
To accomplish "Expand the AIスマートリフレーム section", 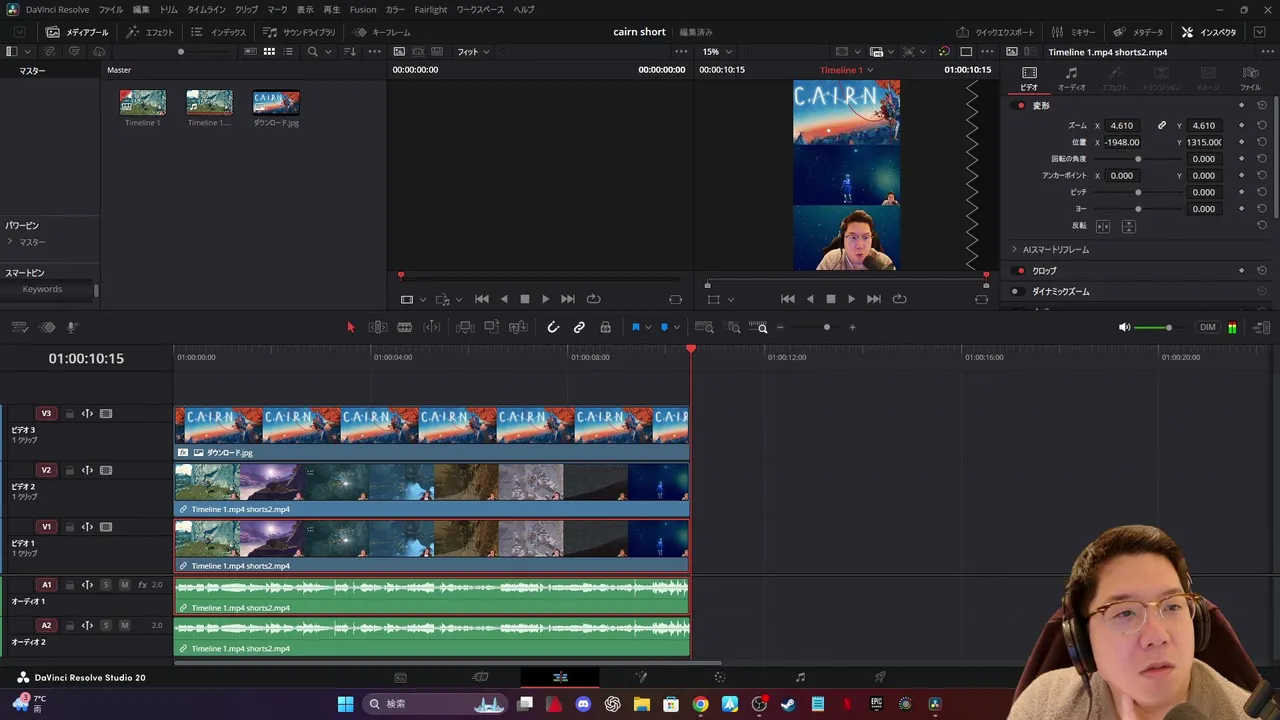I will (1014, 249).
